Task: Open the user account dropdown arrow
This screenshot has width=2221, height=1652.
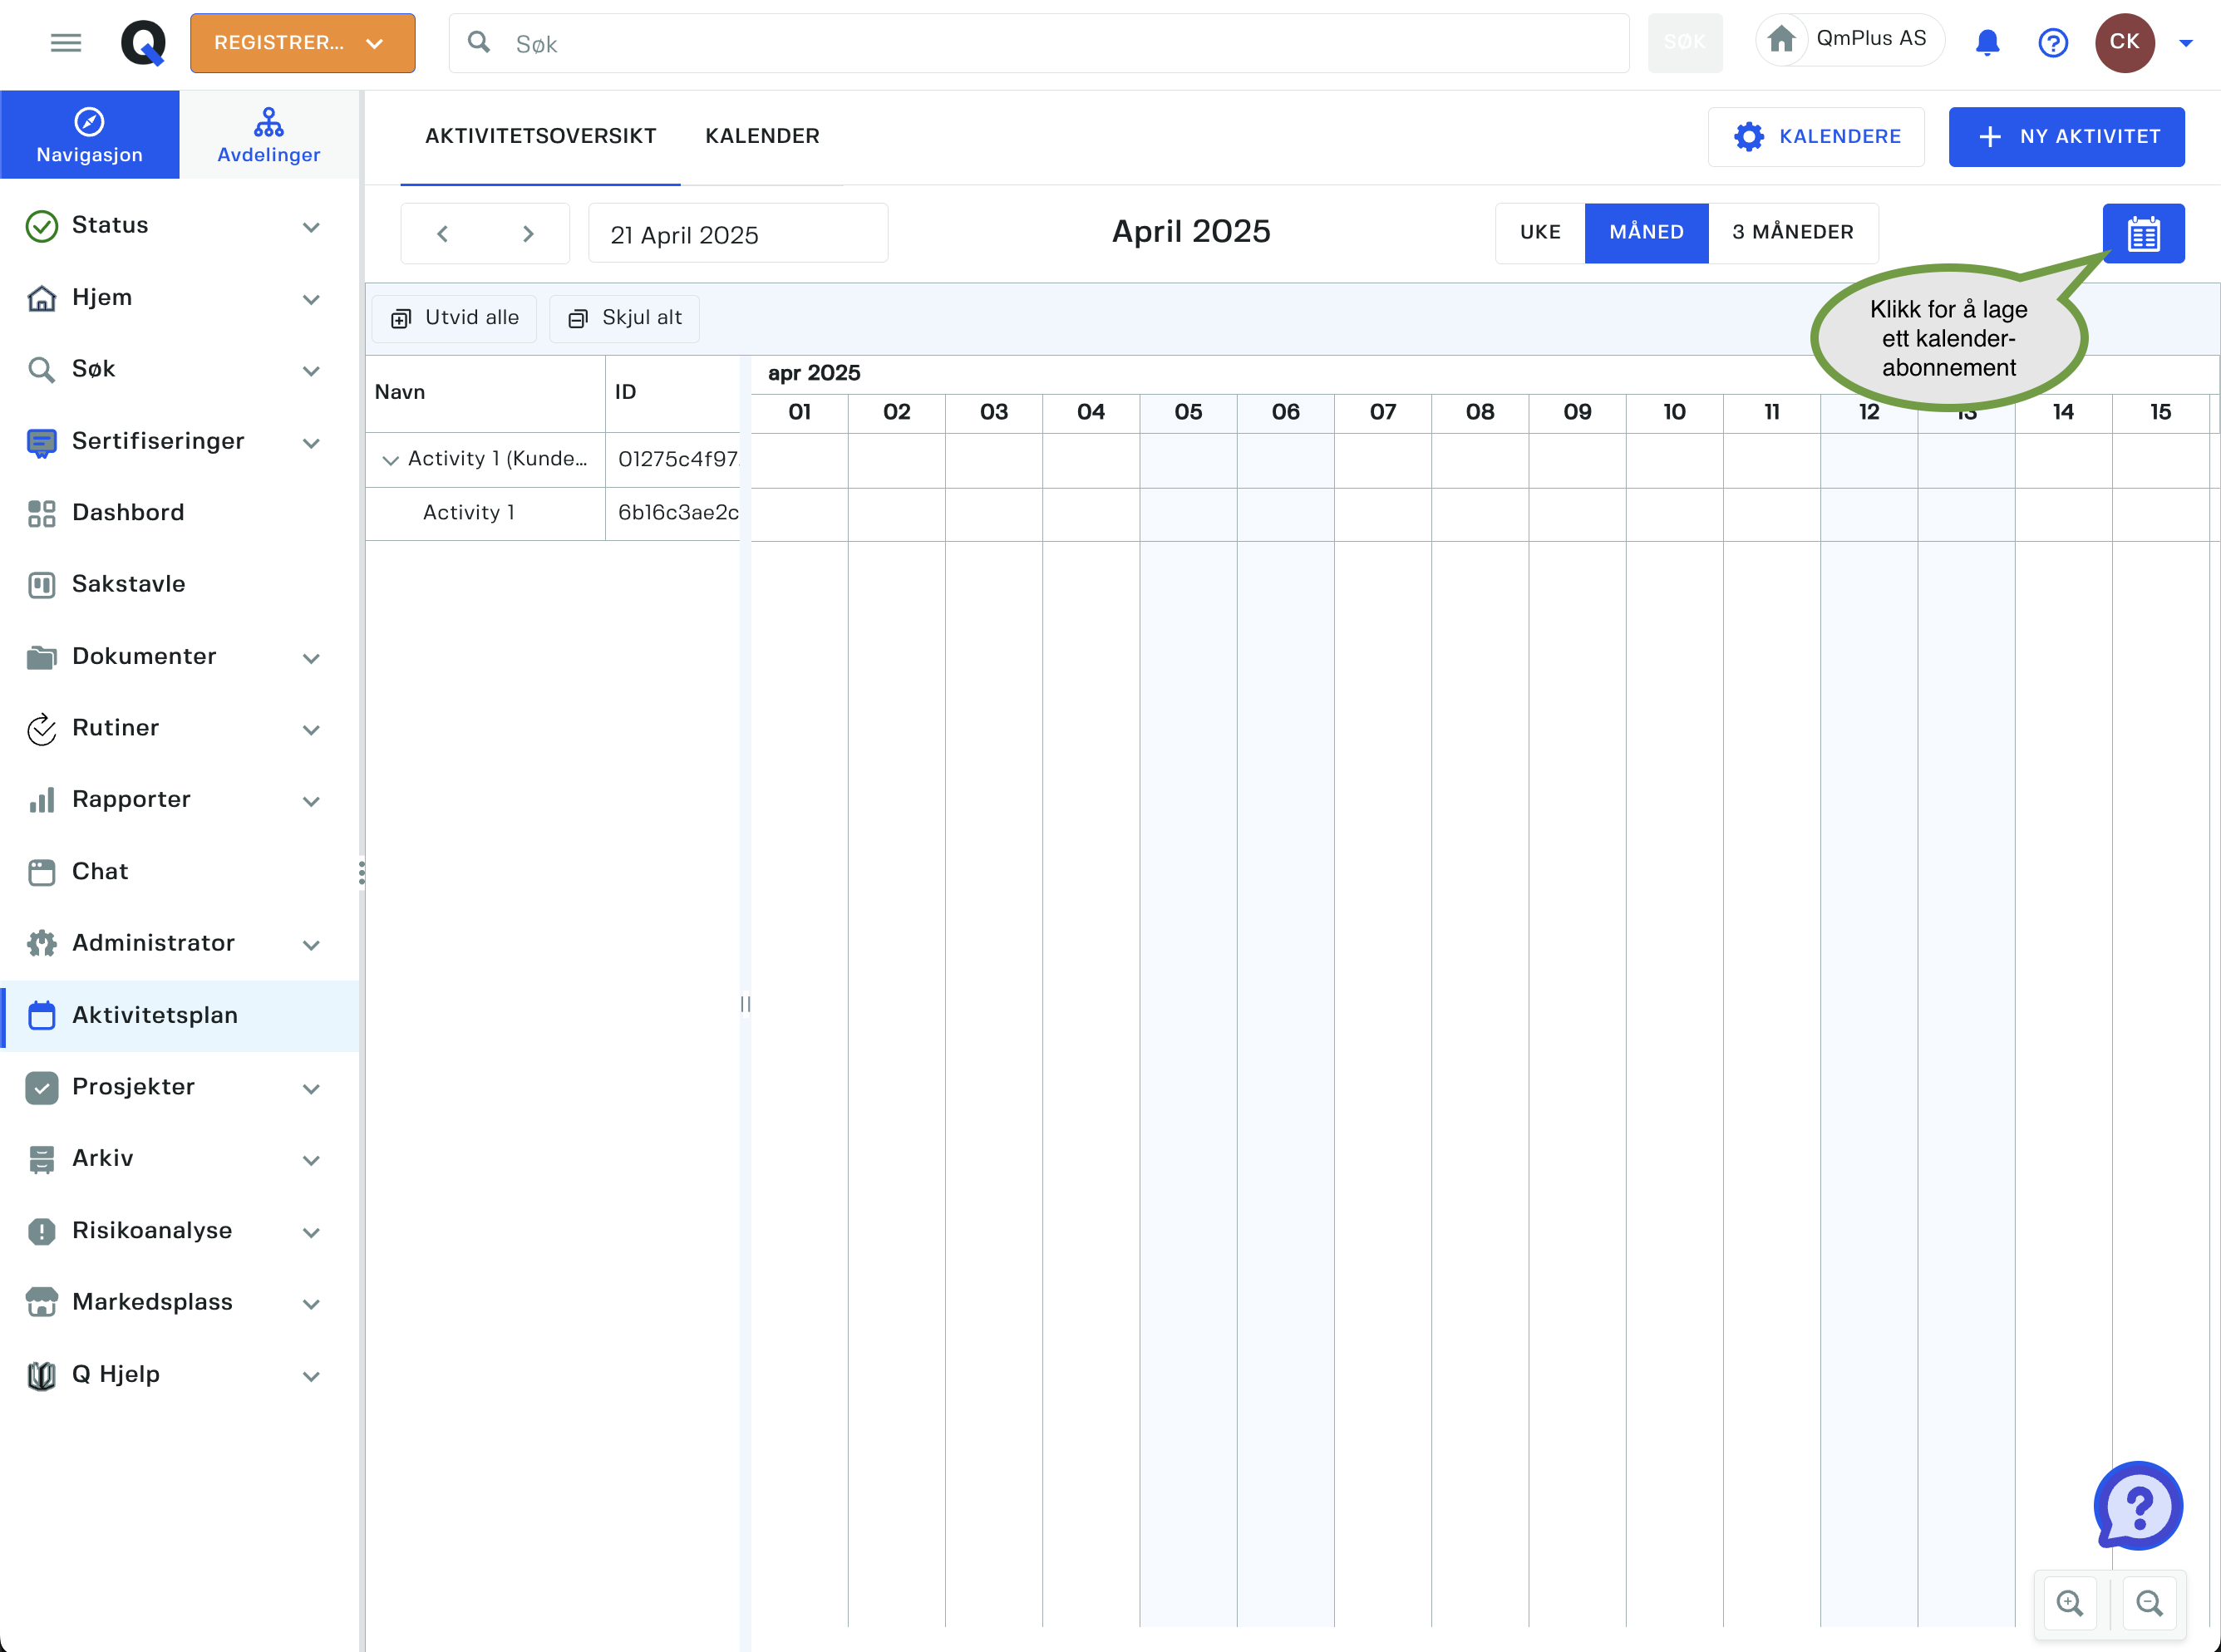Action: pos(2186,43)
